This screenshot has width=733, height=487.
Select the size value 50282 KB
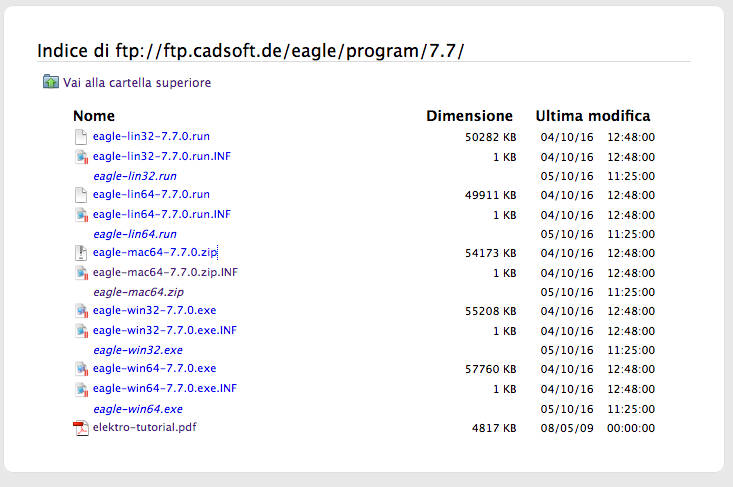tap(490, 137)
